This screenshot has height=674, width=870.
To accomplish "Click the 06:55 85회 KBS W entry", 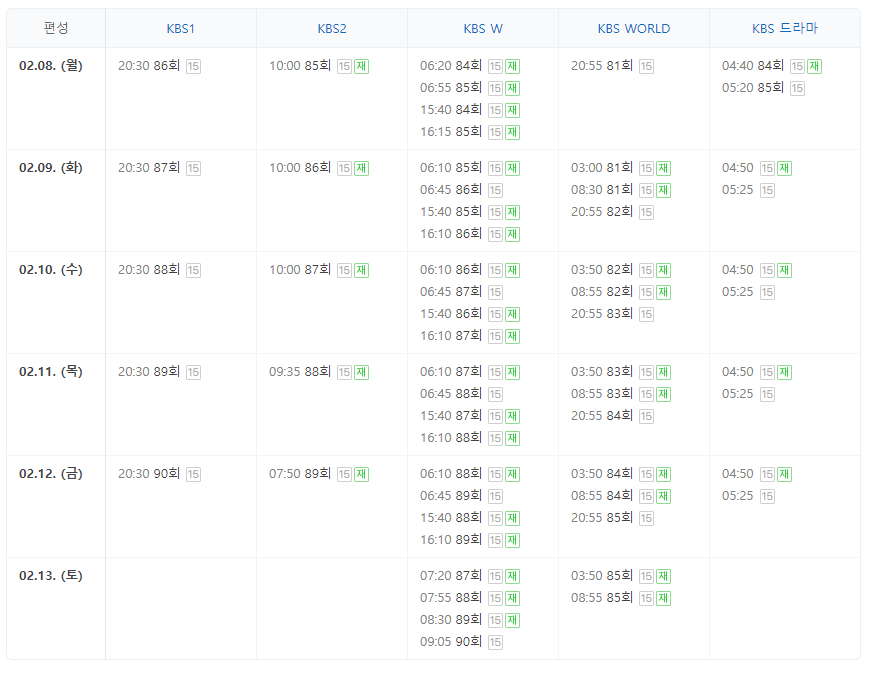I will pos(451,88).
